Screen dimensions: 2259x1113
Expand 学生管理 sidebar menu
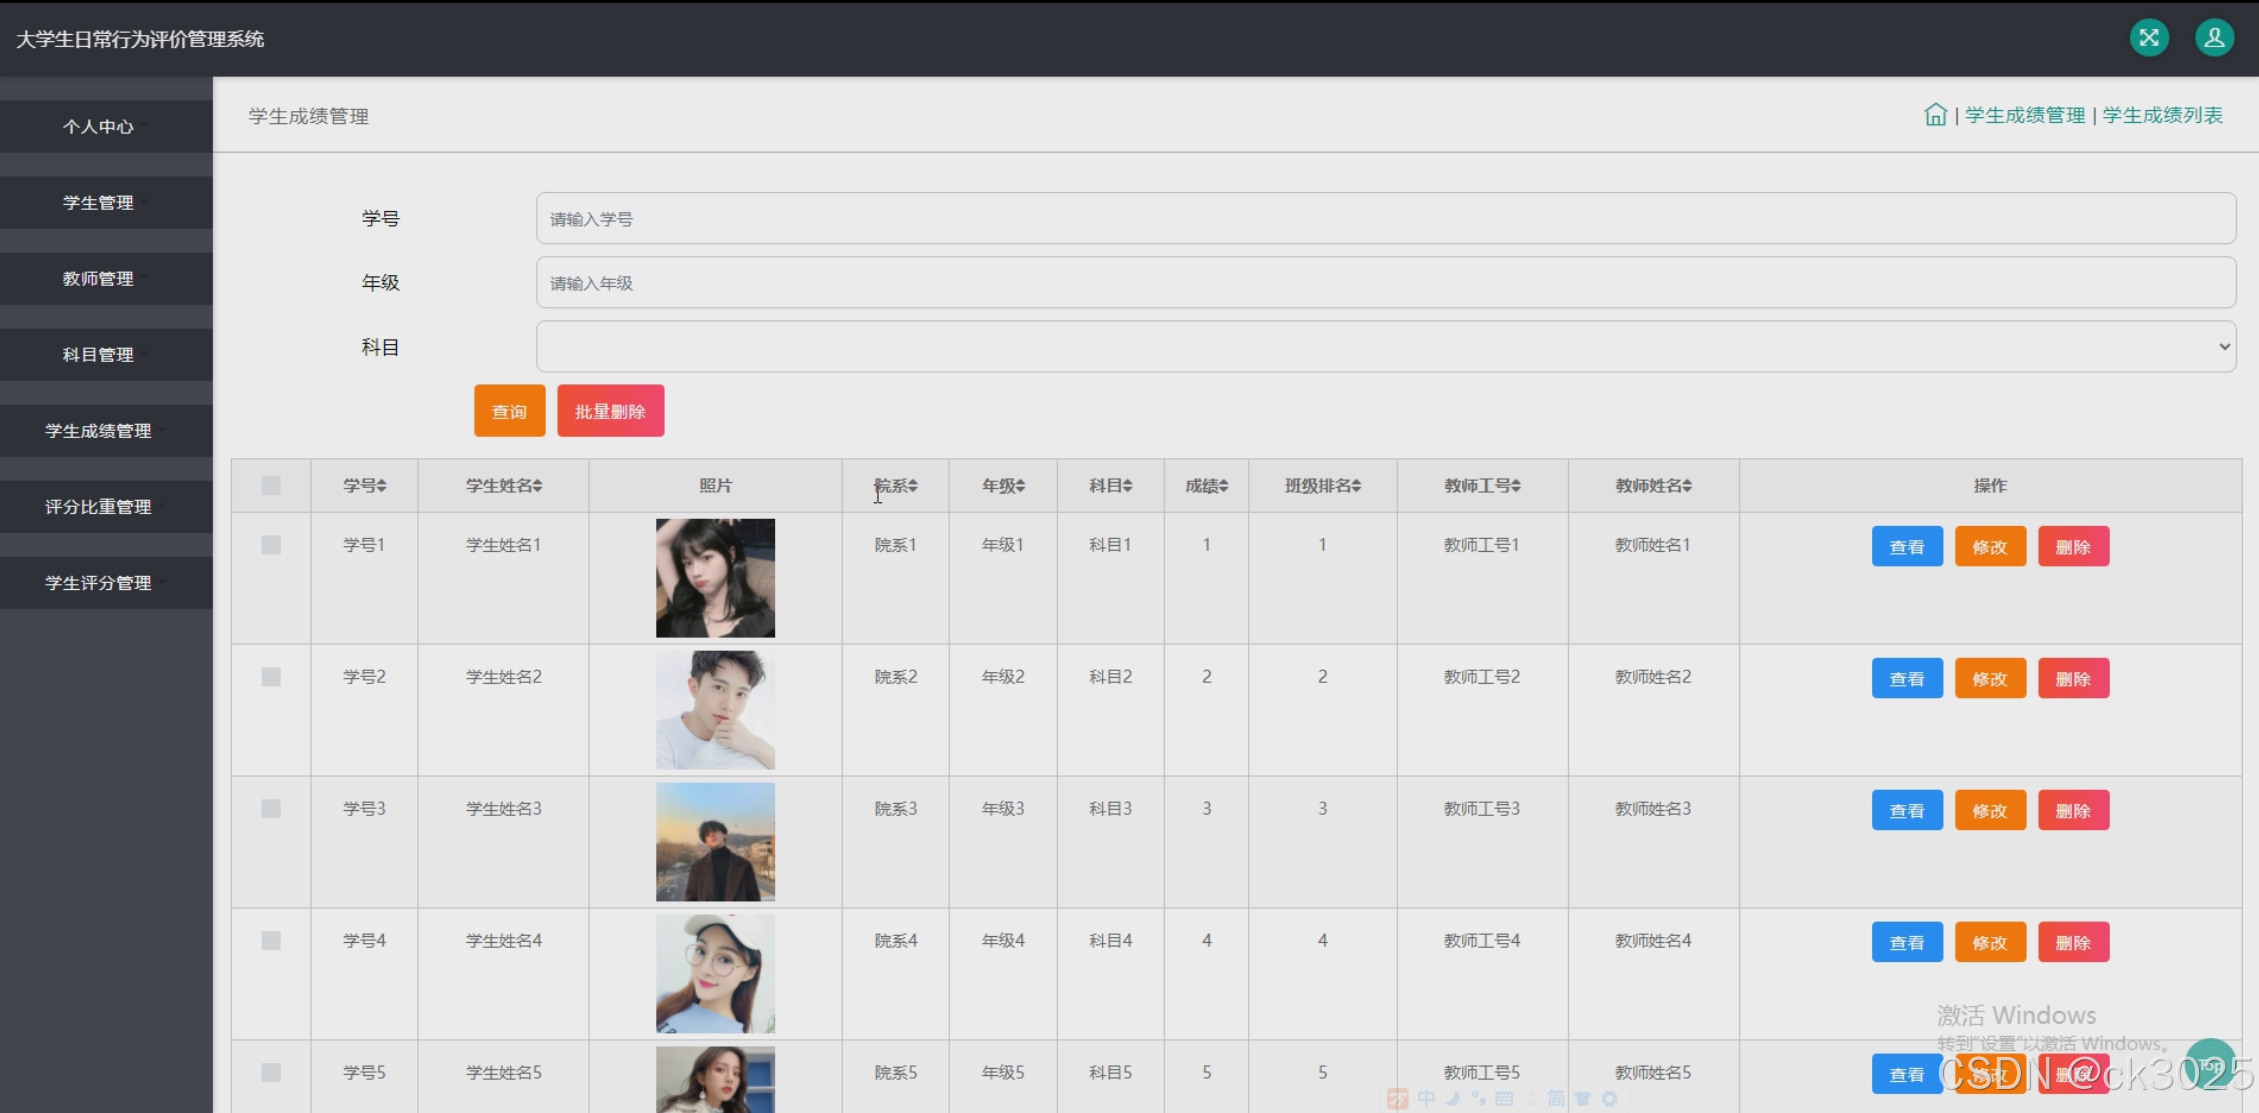click(x=99, y=203)
